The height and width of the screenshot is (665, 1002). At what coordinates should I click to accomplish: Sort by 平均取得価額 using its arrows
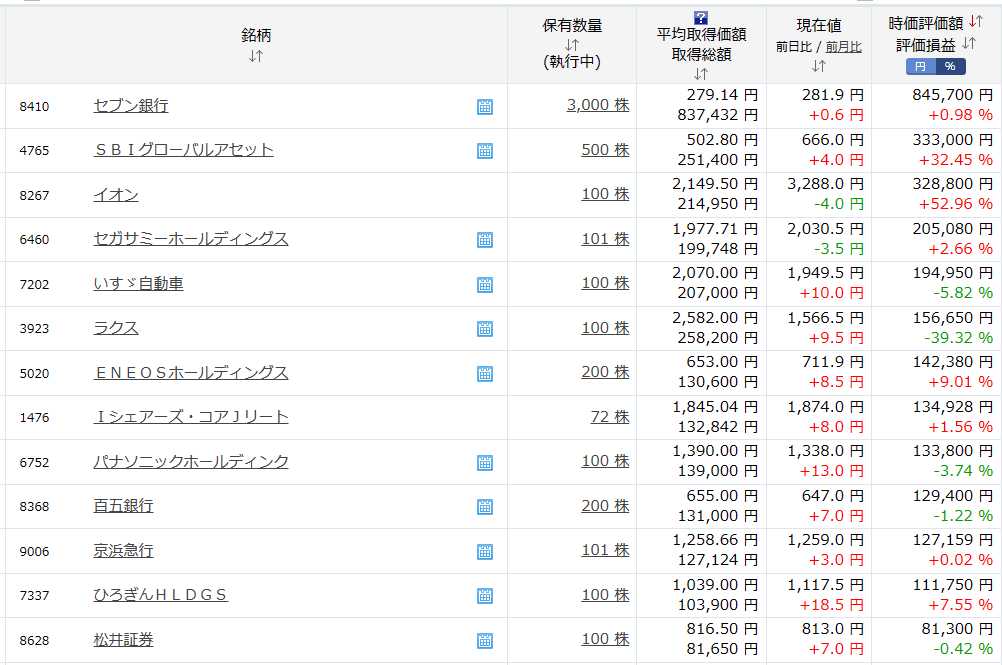(701, 73)
